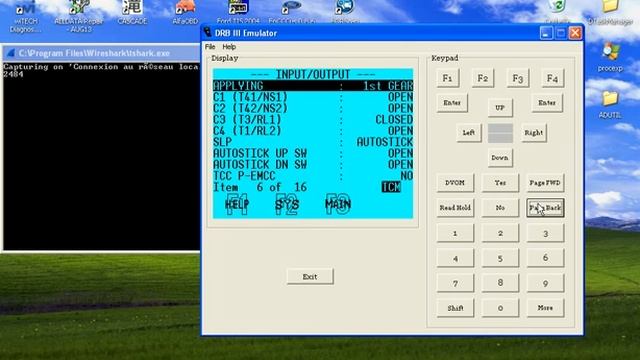Click the C1 (T41/NS1) display row

pos(313,97)
